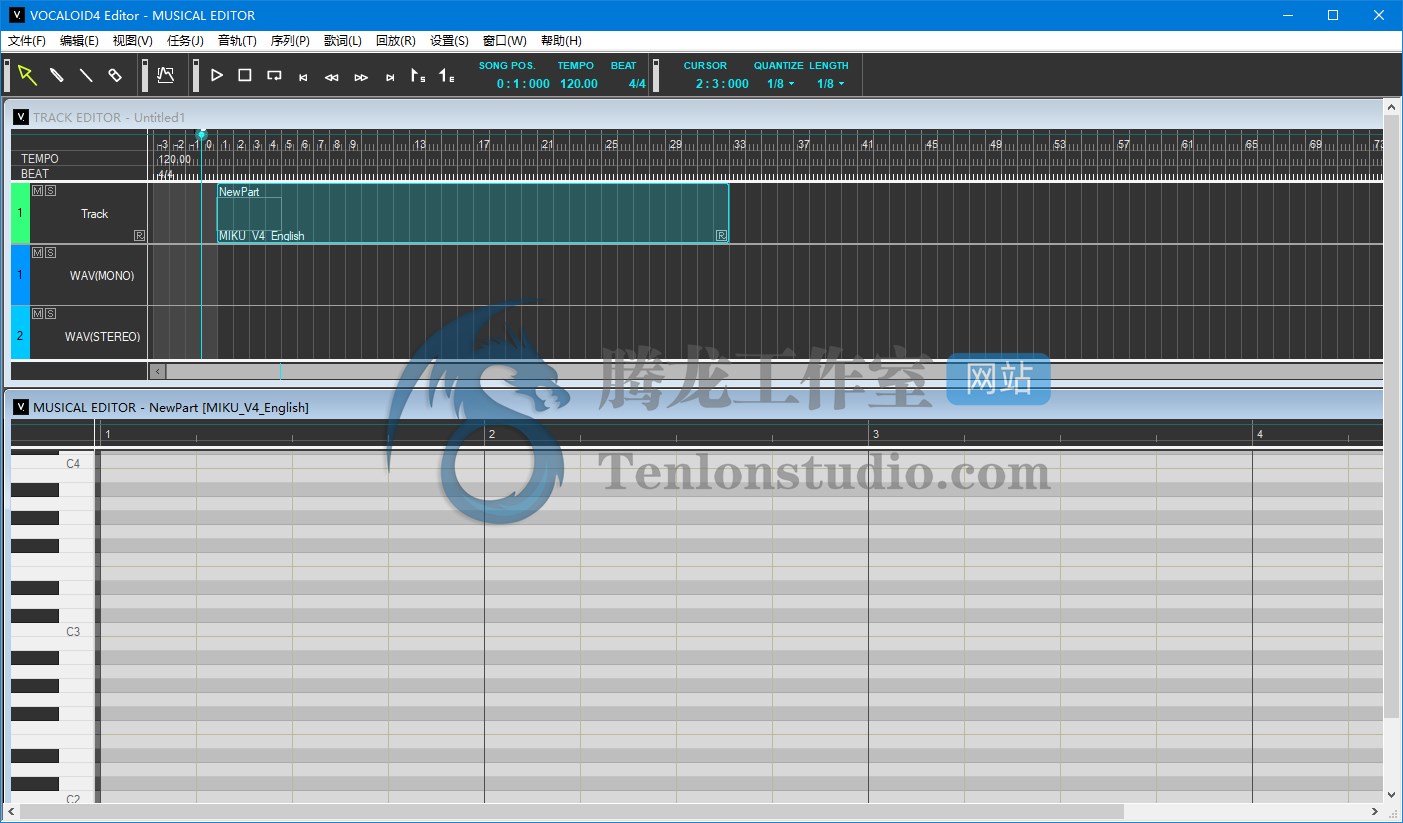Click the musical editor horizontal scrollbar thumb

(x=571, y=811)
